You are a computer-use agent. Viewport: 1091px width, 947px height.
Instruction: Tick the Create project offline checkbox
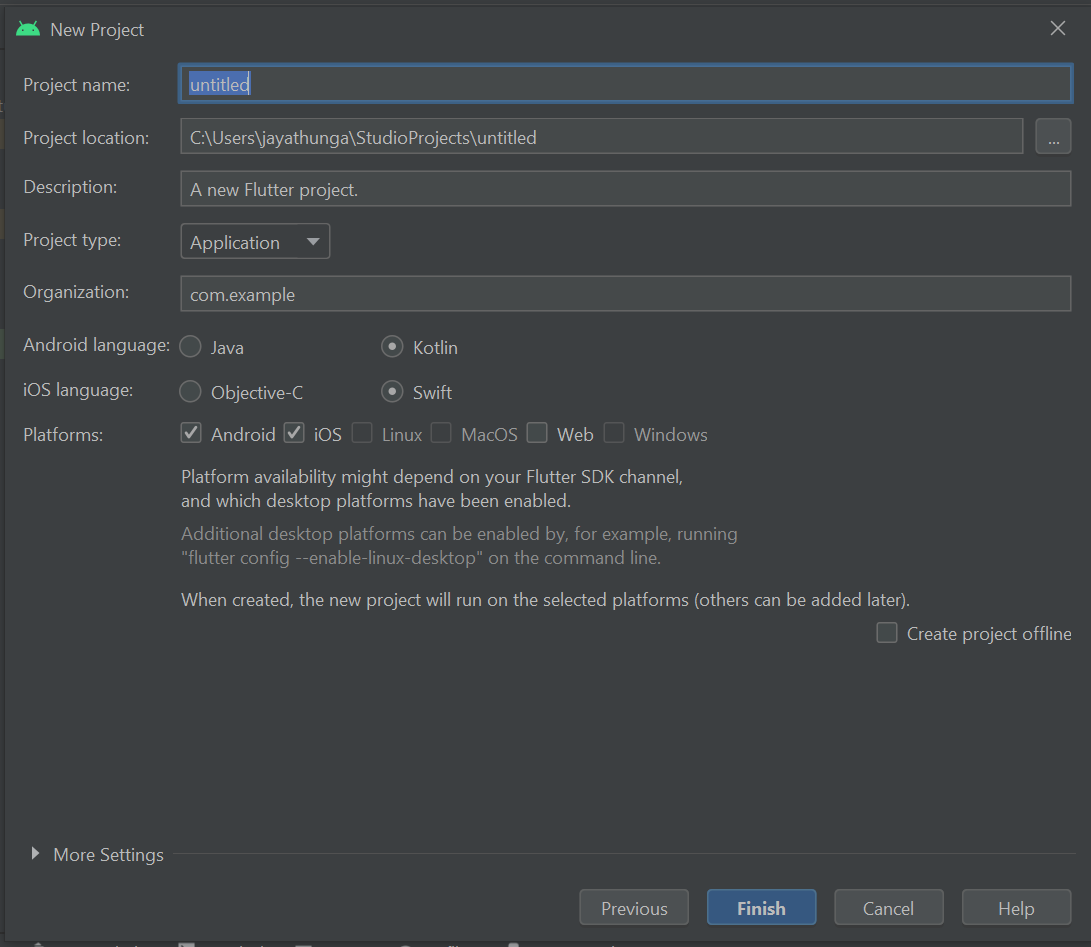(x=887, y=633)
